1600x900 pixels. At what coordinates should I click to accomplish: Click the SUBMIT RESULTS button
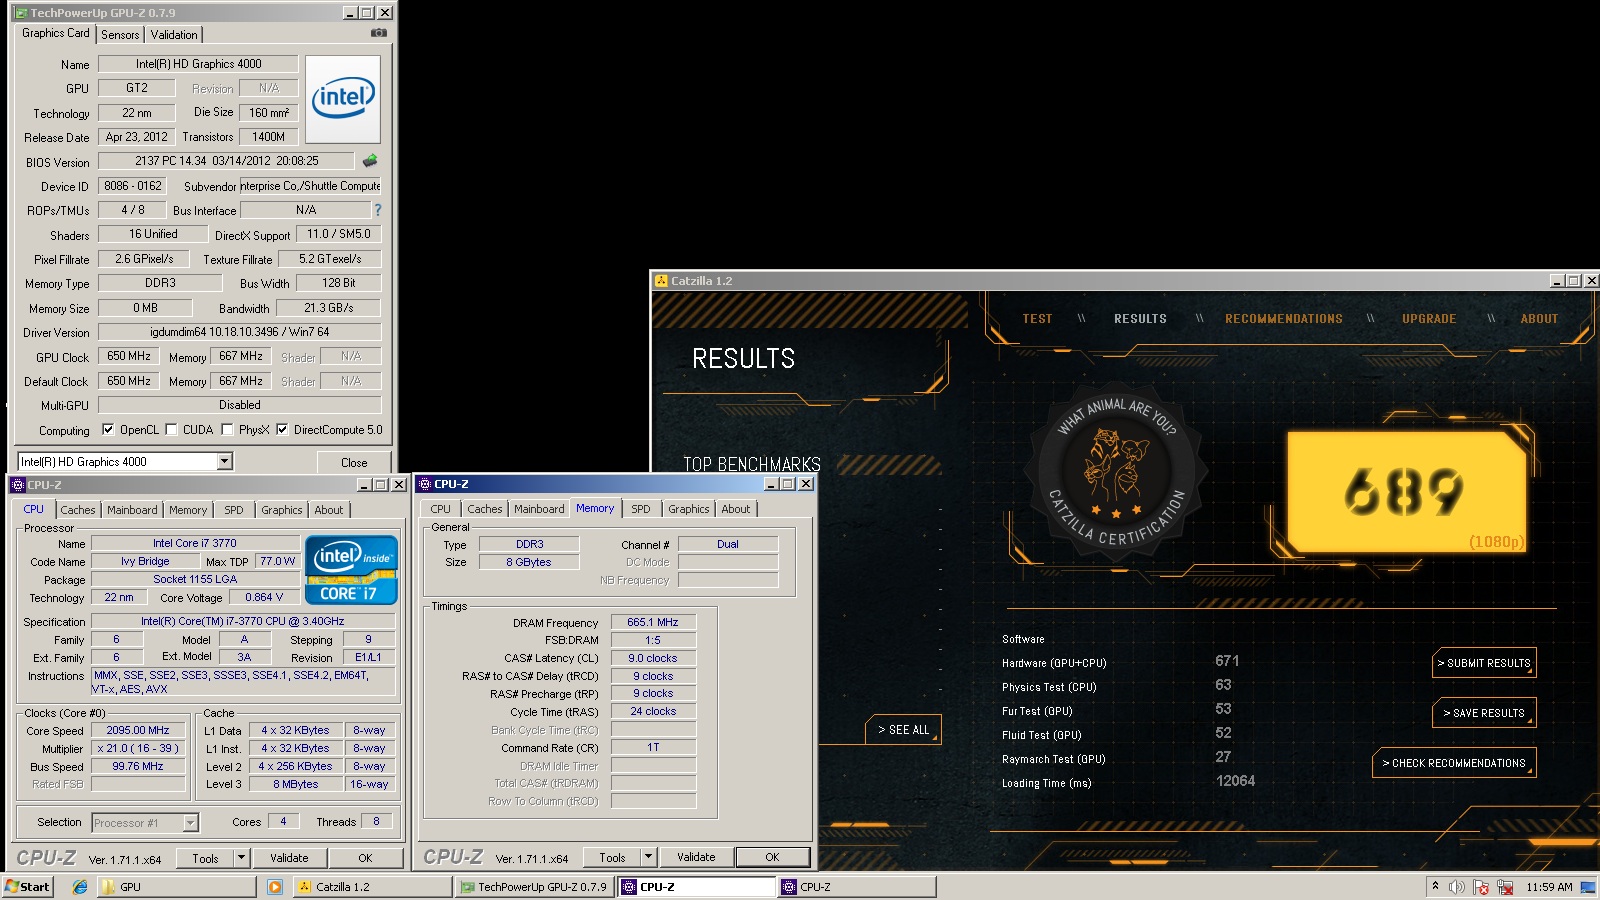pos(1484,663)
